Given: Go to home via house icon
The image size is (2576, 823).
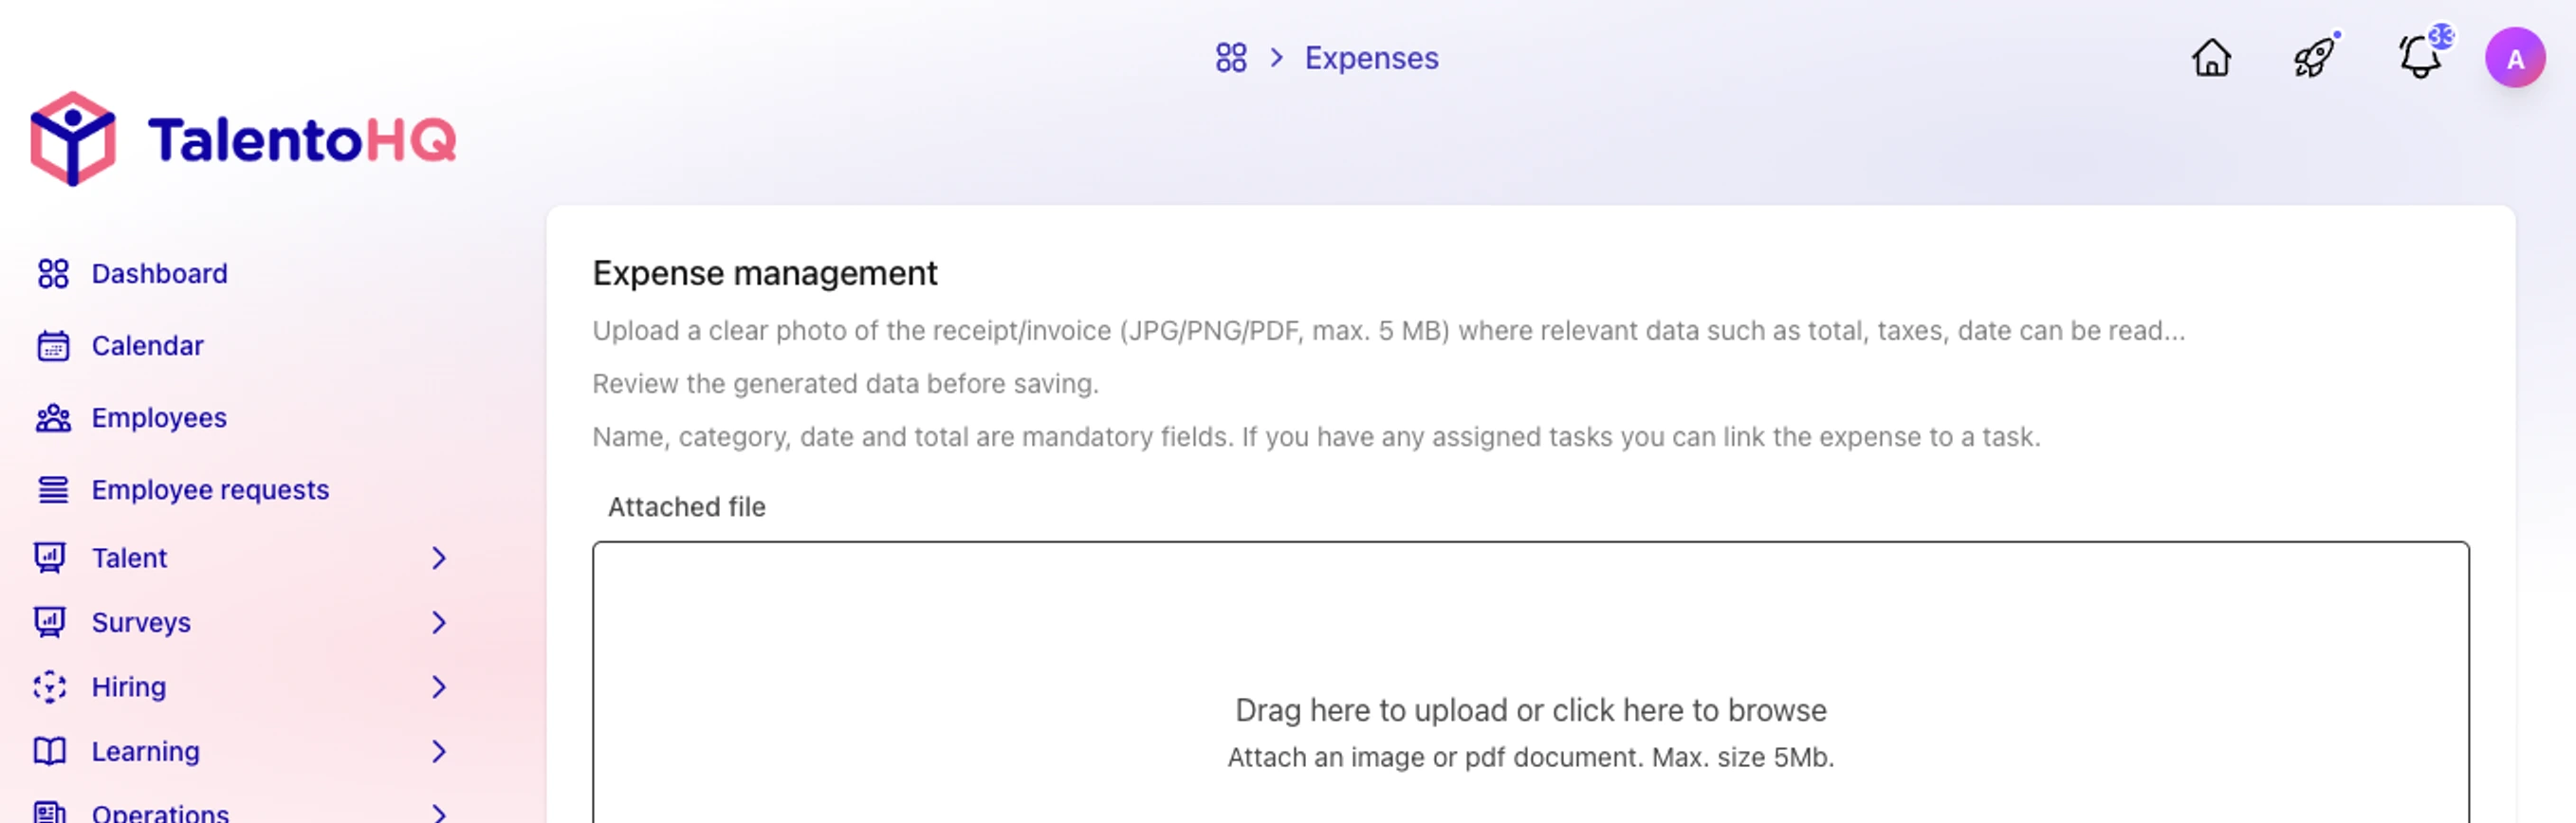Looking at the screenshot, I should click(x=2211, y=57).
